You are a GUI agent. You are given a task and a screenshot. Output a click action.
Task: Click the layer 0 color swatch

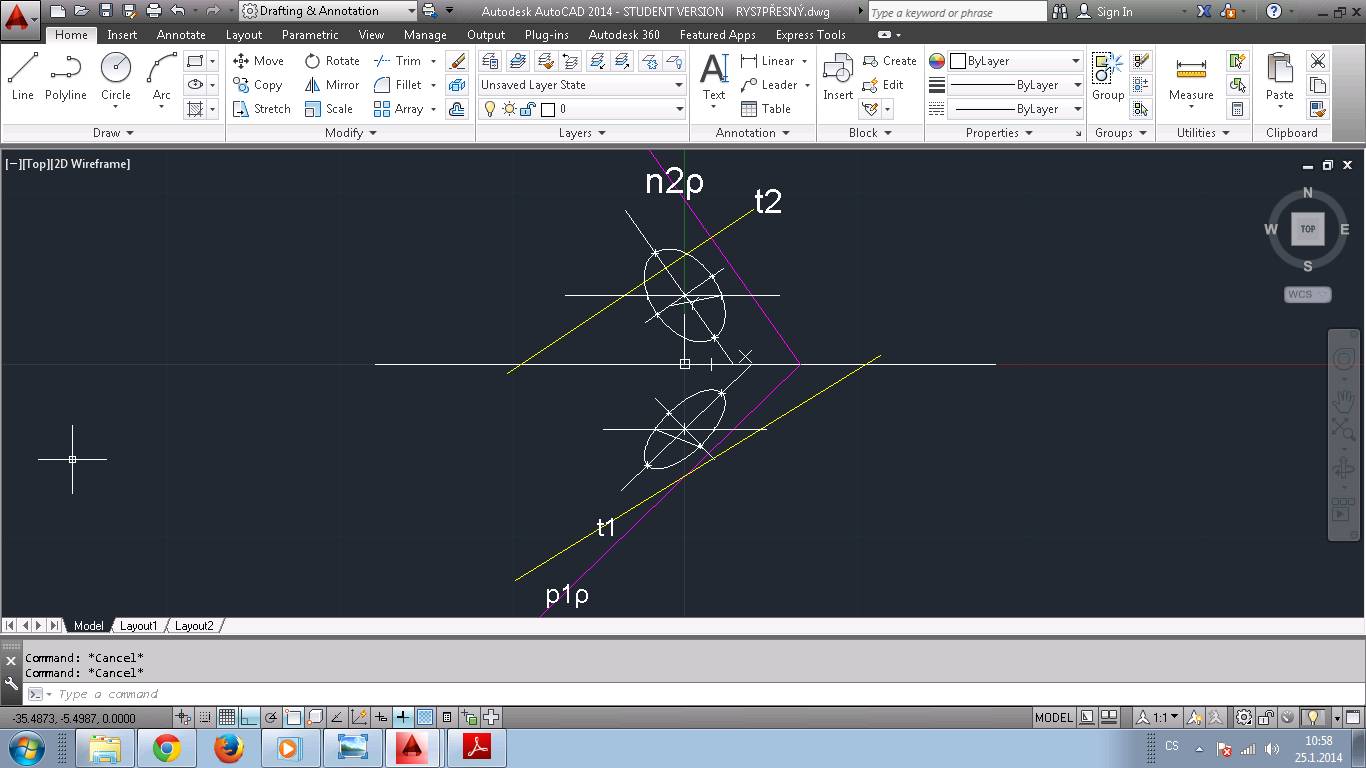(547, 109)
